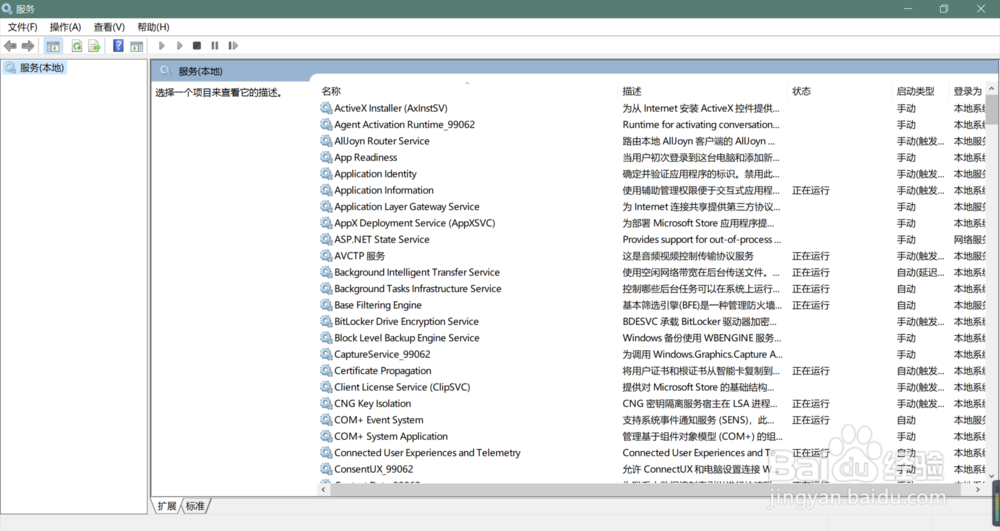Click the AllJoyn Router Service gear icon
Viewport: 1000px width, 531px height.
click(x=326, y=141)
